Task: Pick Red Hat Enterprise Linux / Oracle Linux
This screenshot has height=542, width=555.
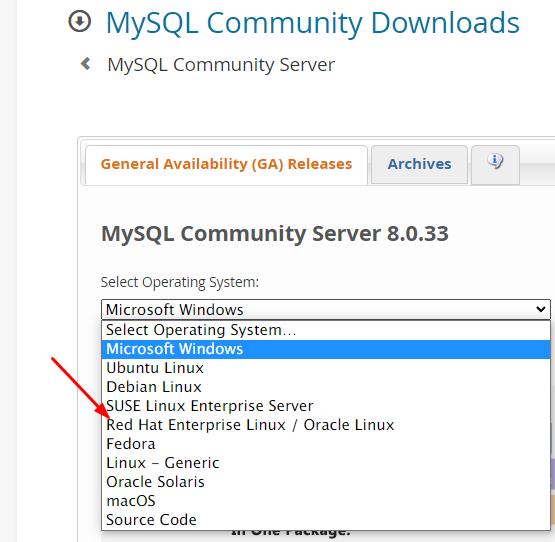Action: (326, 425)
